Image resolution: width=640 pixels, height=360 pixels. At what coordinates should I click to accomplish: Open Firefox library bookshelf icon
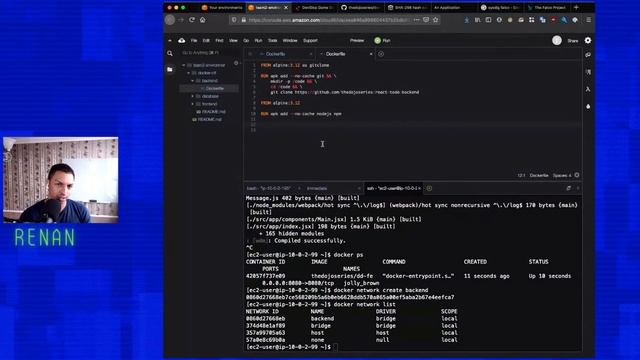point(478,20)
